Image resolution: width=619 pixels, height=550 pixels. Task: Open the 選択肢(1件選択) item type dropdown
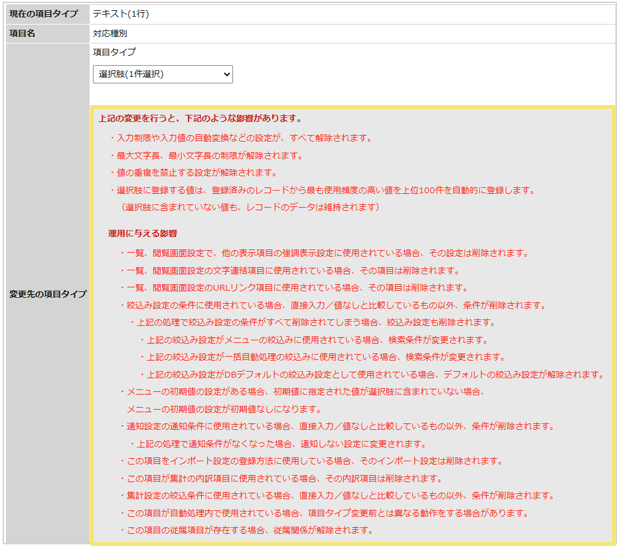pos(163,74)
